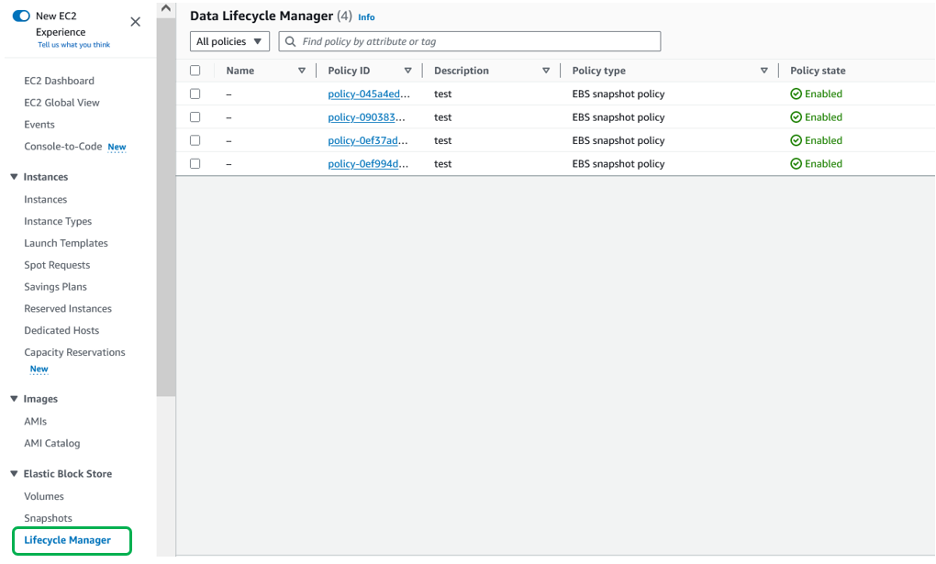936x564 pixels.
Task: Open Volumes in the sidebar
Action: [x=44, y=496]
